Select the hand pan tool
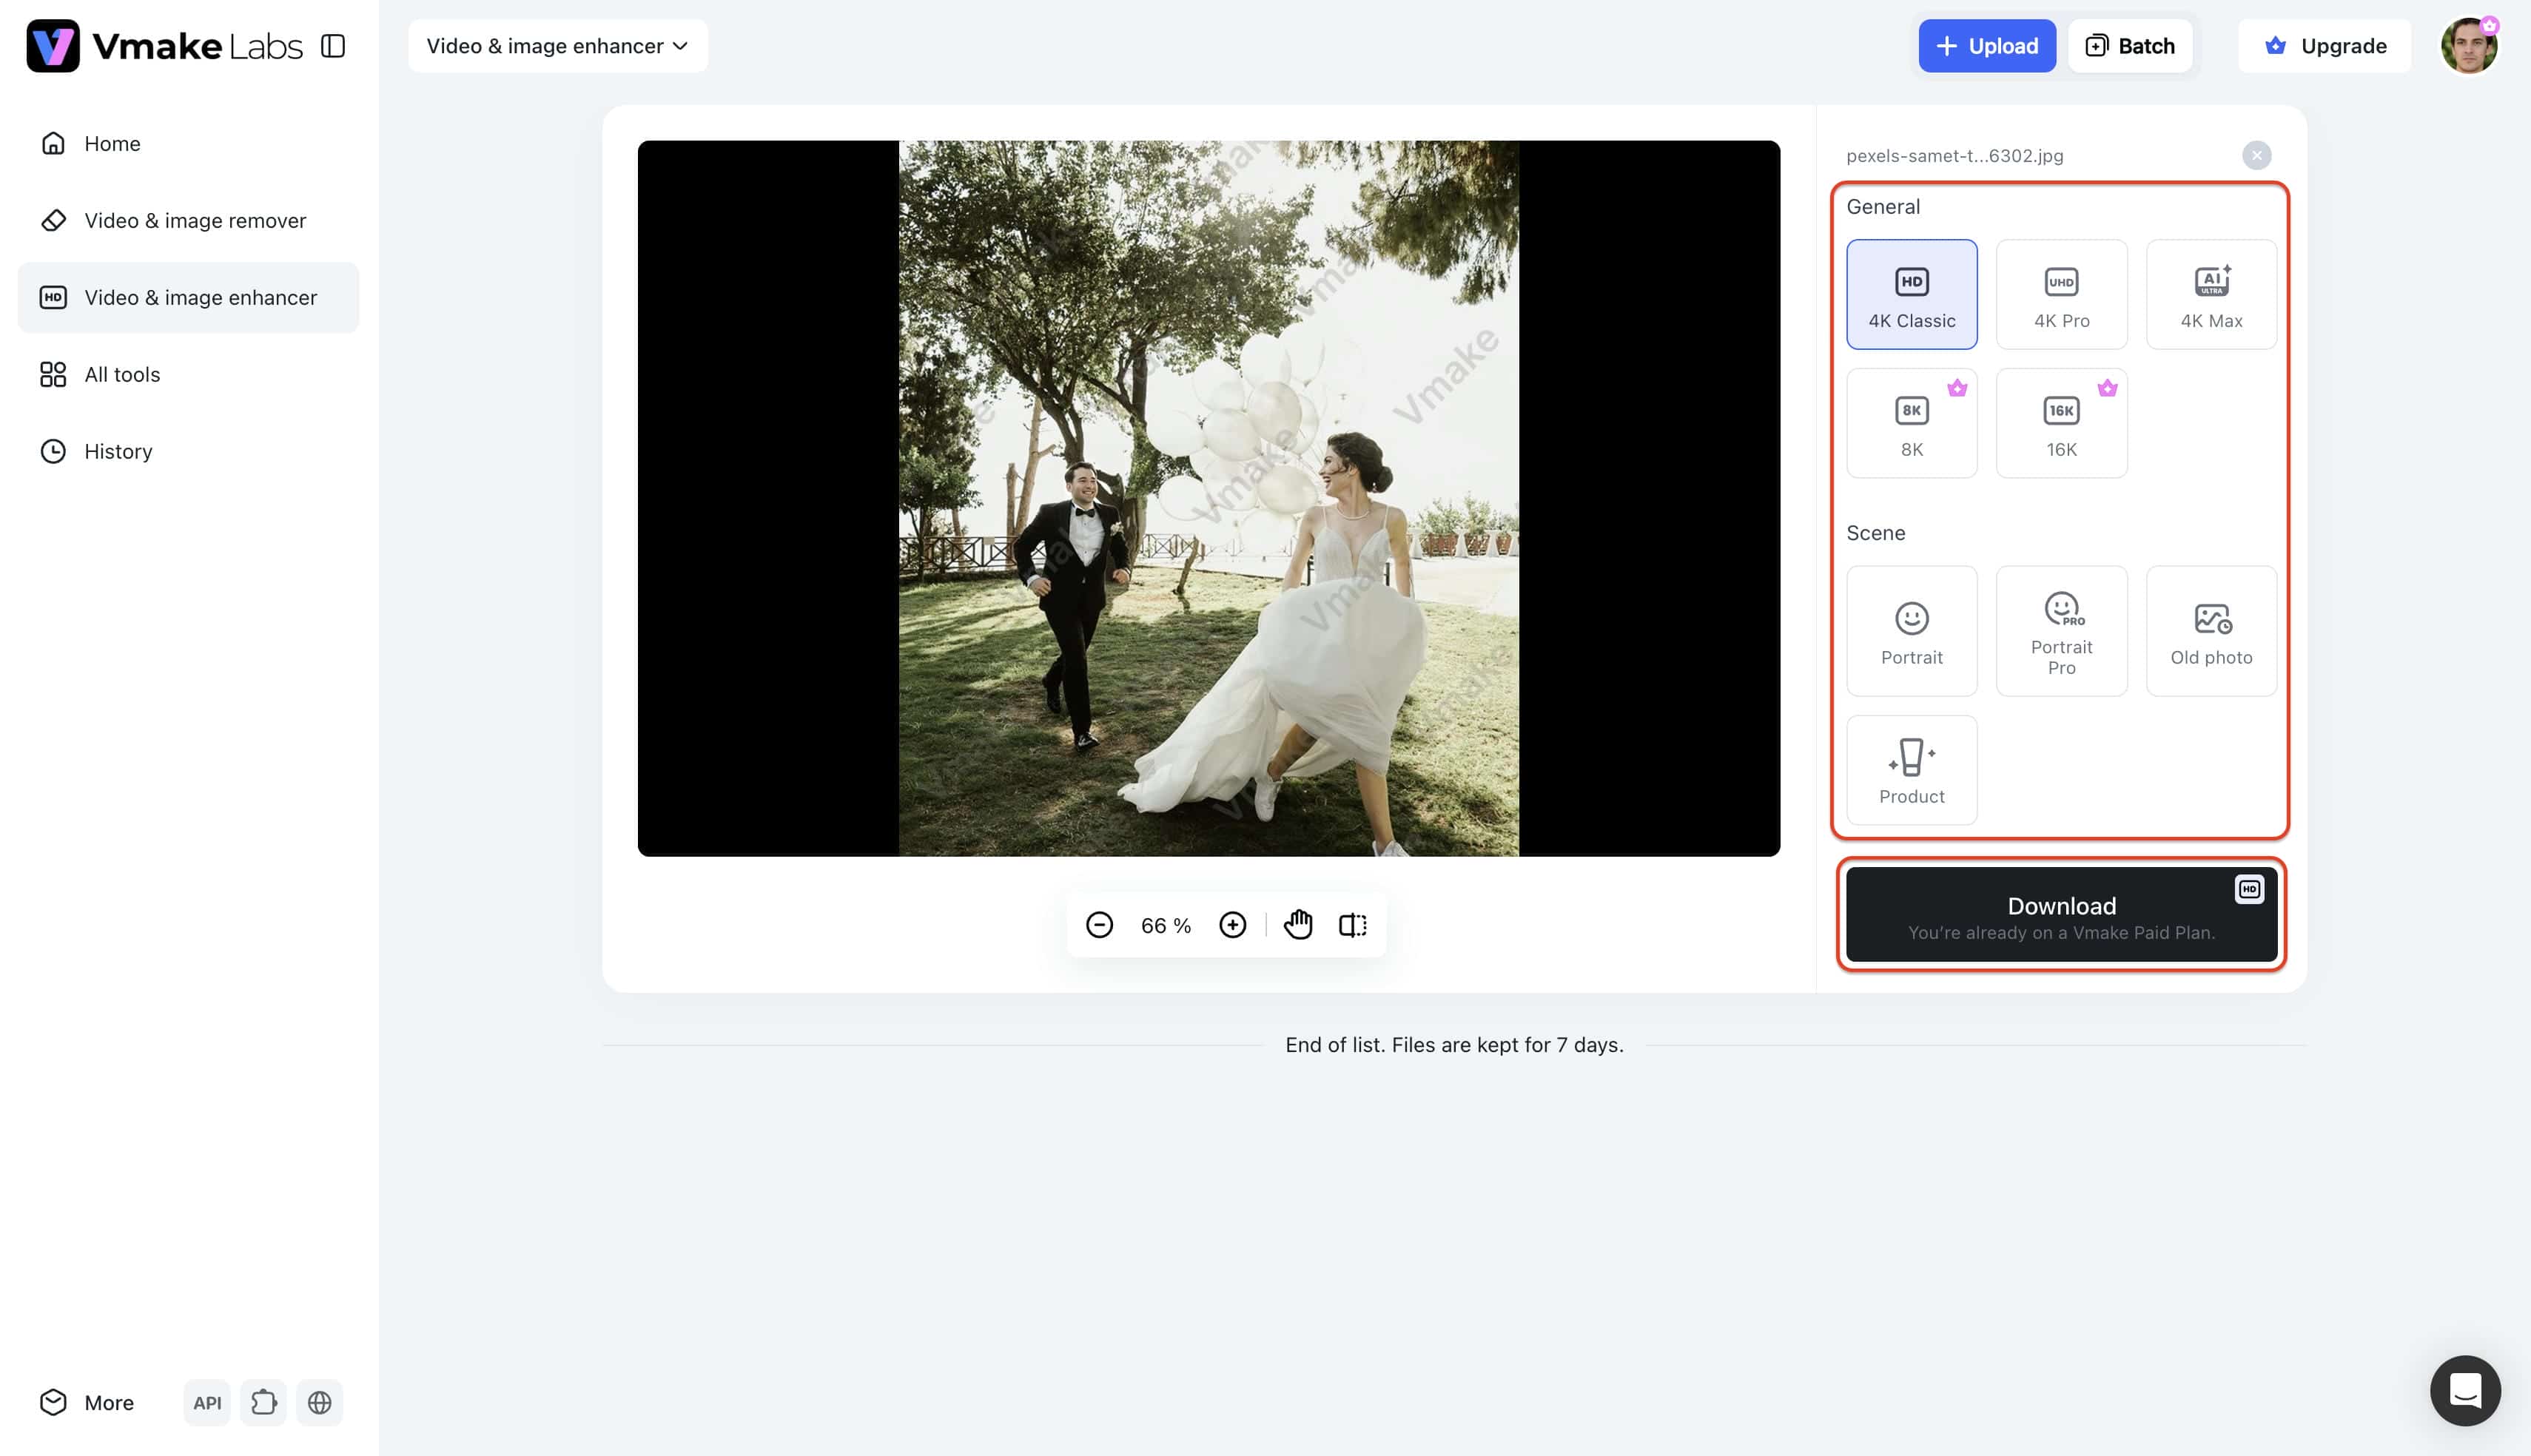This screenshot has height=1456, width=2531. click(1298, 925)
